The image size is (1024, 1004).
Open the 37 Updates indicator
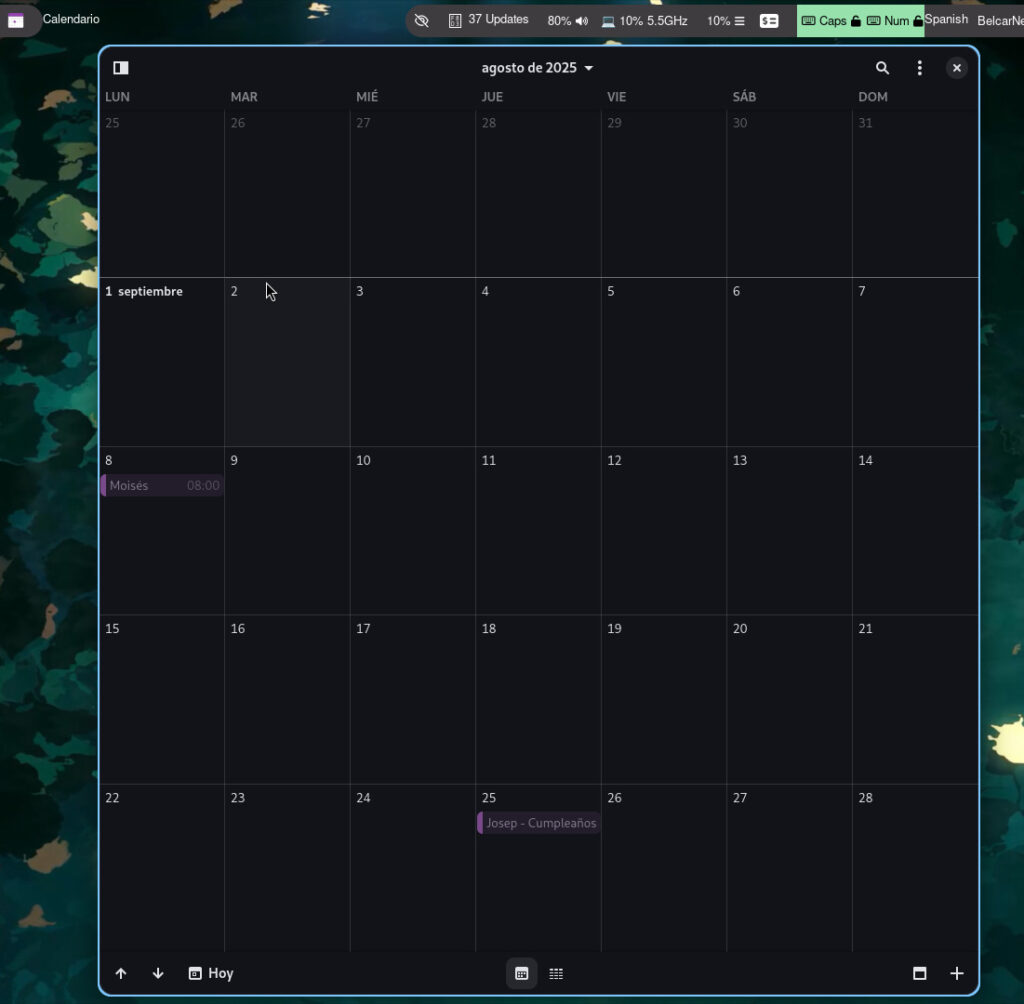pyautogui.click(x=489, y=20)
